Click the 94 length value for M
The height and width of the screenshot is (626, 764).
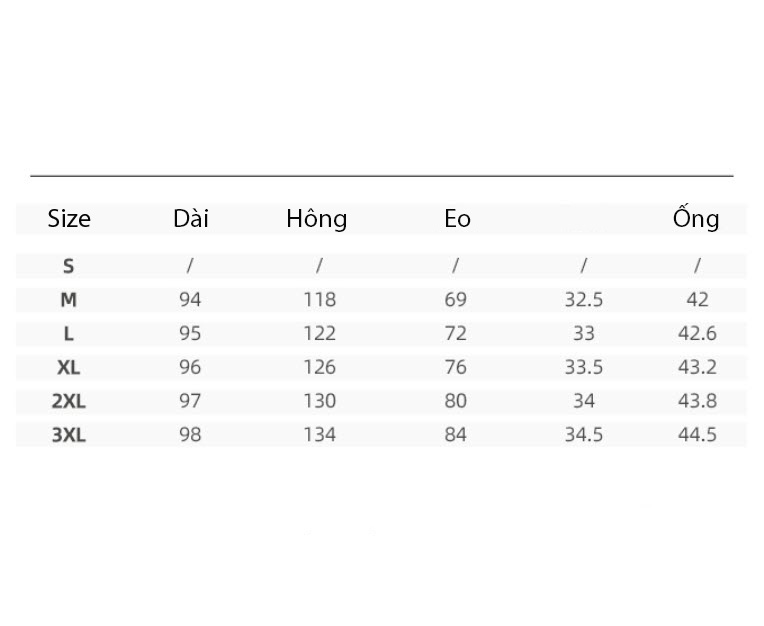point(190,300)
